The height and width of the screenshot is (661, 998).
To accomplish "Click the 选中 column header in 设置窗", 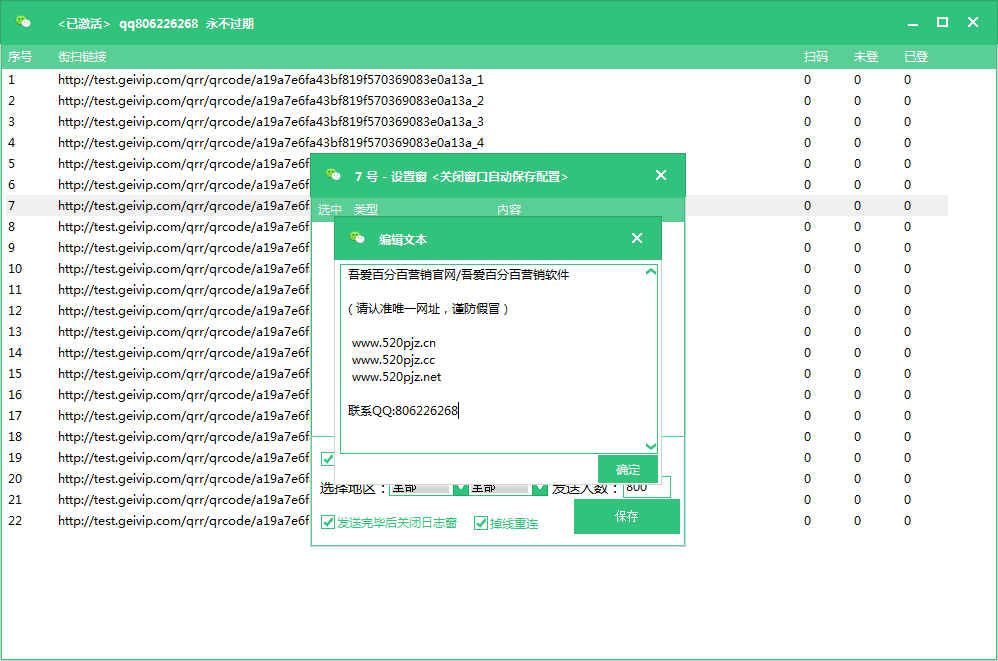I will click(330, 209).
